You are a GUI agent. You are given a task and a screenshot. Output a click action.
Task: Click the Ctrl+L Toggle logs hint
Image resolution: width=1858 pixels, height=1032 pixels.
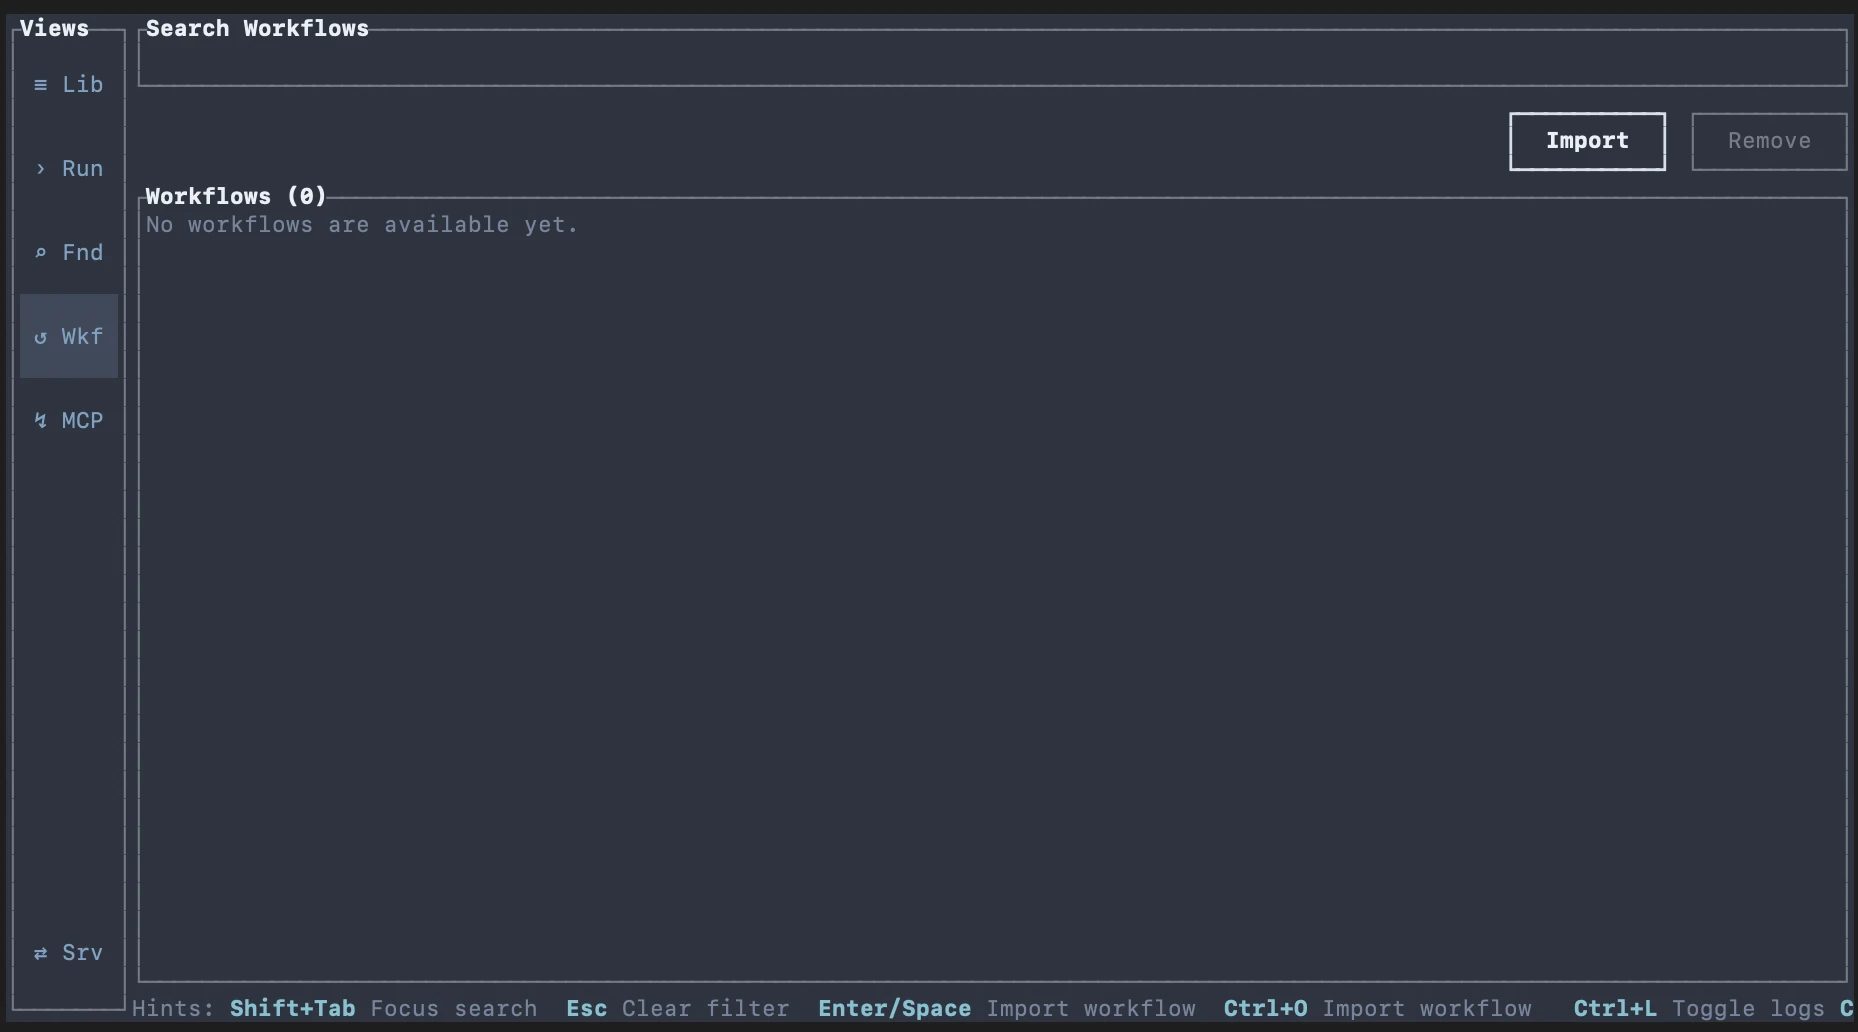1700,1009
